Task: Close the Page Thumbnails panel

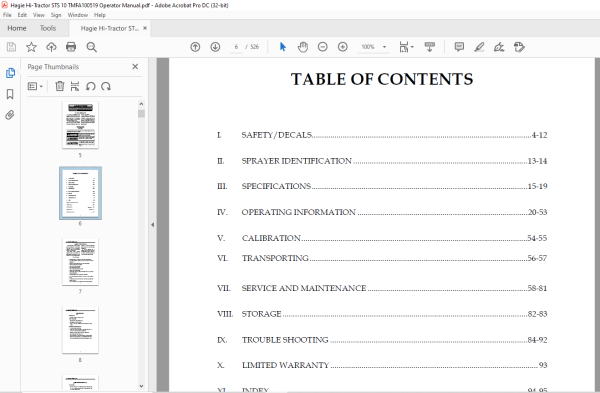Action: point(135,67)
